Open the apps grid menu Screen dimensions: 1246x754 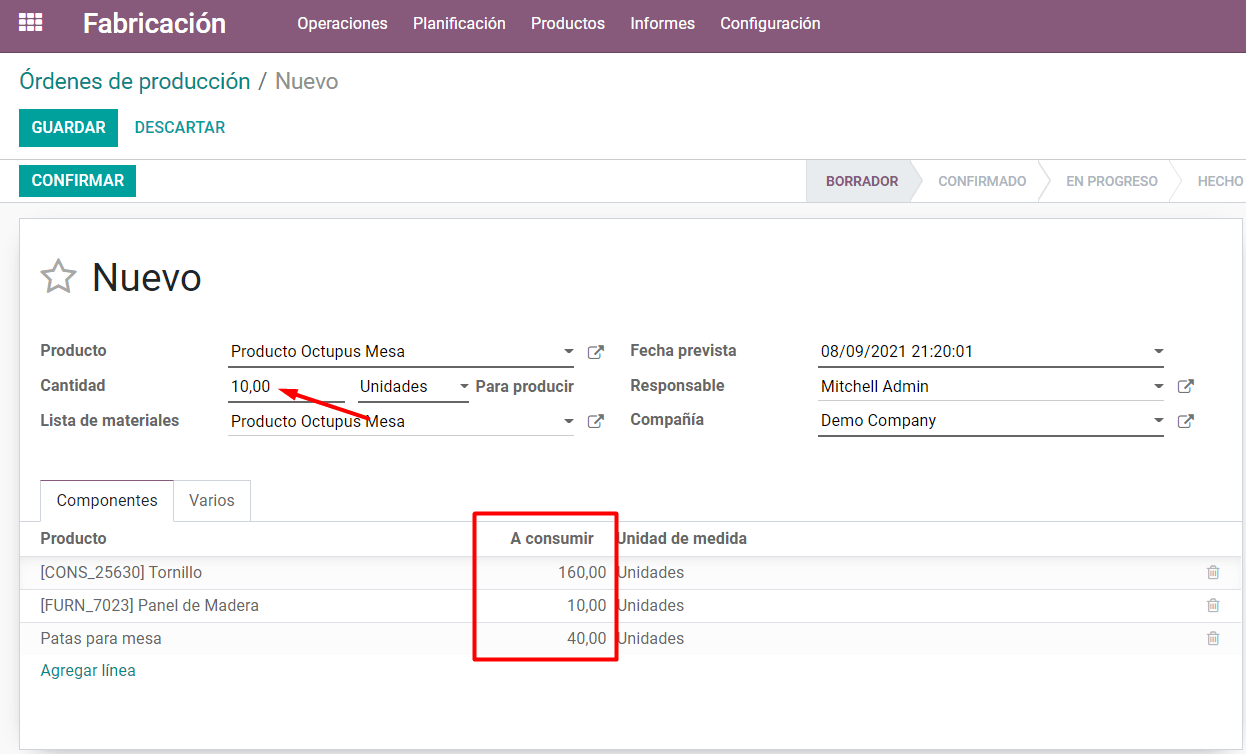30,22
